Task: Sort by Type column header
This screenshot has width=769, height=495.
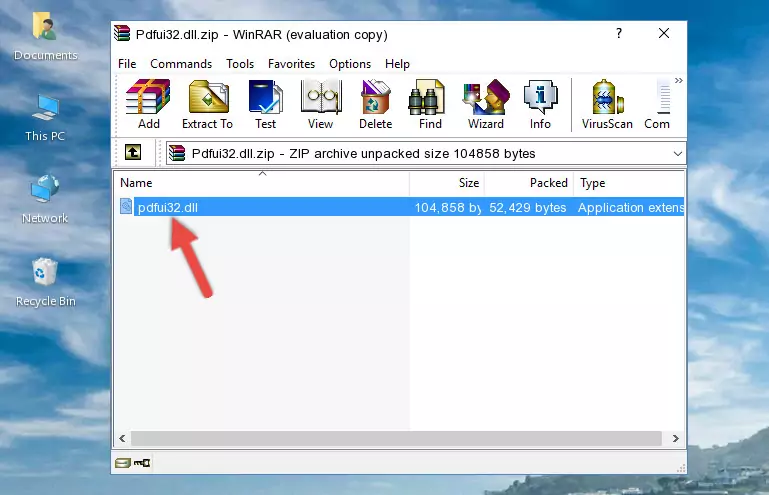Action: [629, 183]
